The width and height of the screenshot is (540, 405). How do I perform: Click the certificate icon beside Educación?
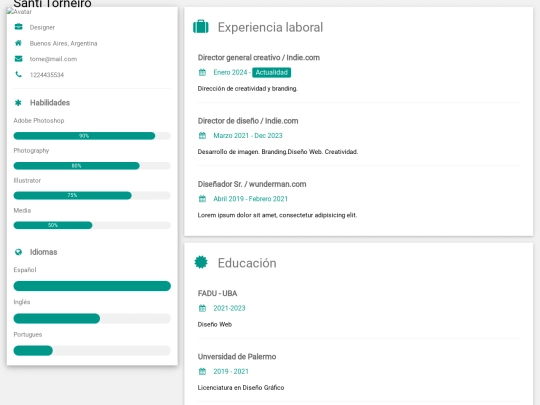tap(201, 262)
